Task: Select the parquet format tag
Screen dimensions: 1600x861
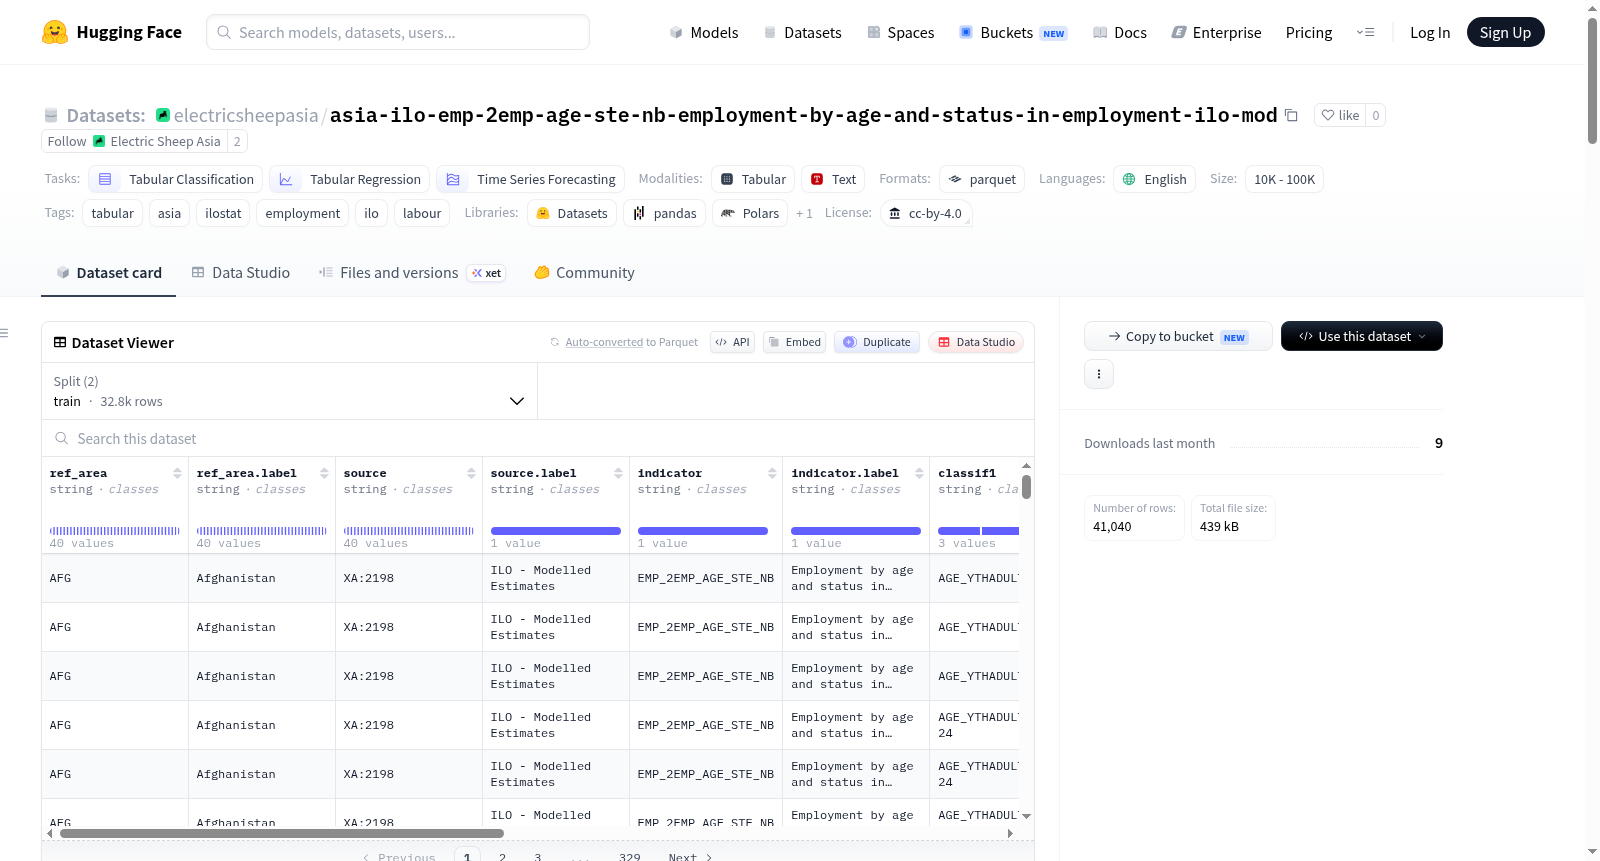Action: (982, 180)
